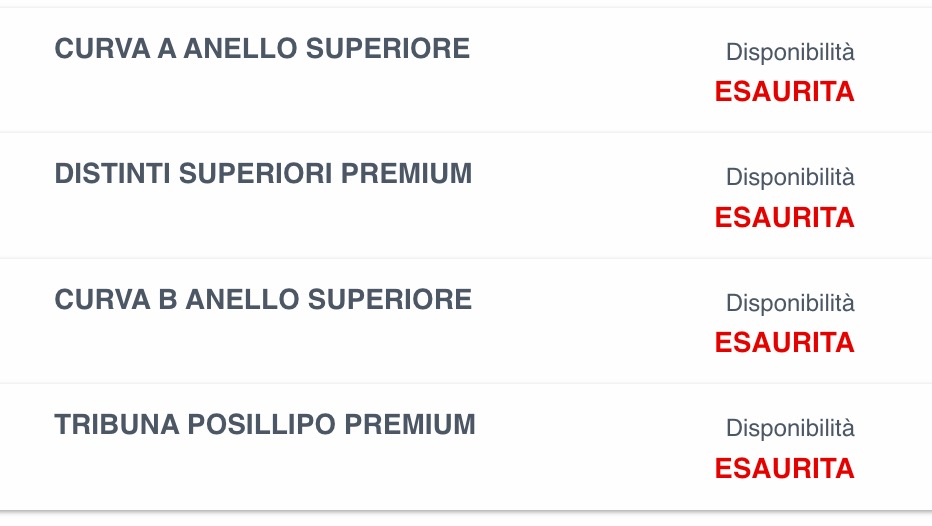Click divider between Curva A and Distinti rows
This screenshot has width=932, height=526.
pyautogui.click(x=466, y=132)
